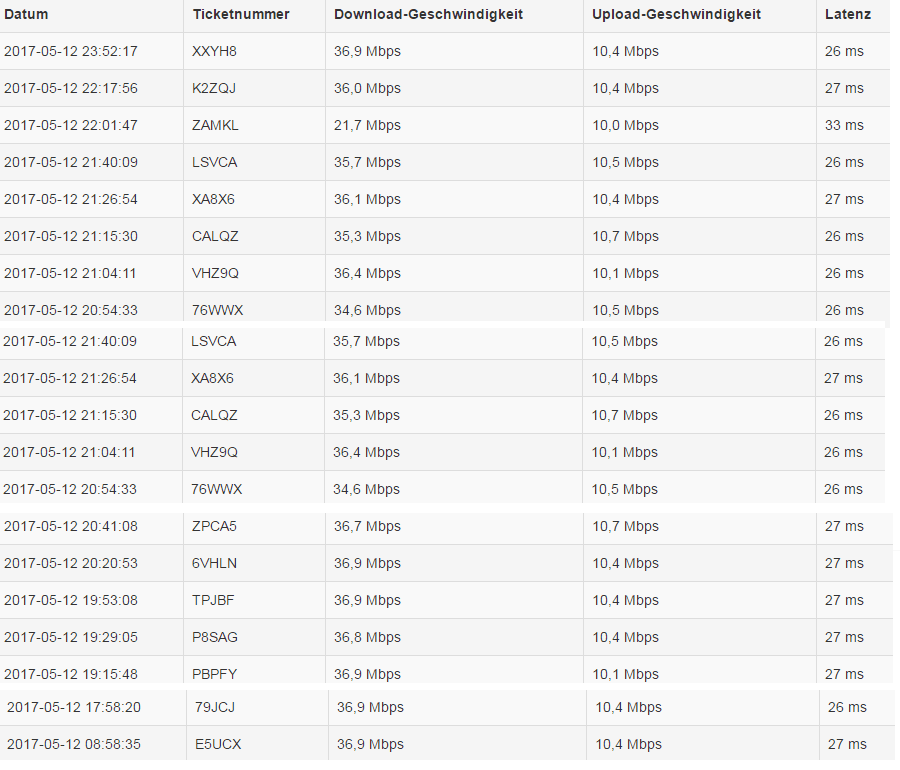The width and height of the screenshot is (900, 770).
Task: Click the Datum column header
Action: 26,14
